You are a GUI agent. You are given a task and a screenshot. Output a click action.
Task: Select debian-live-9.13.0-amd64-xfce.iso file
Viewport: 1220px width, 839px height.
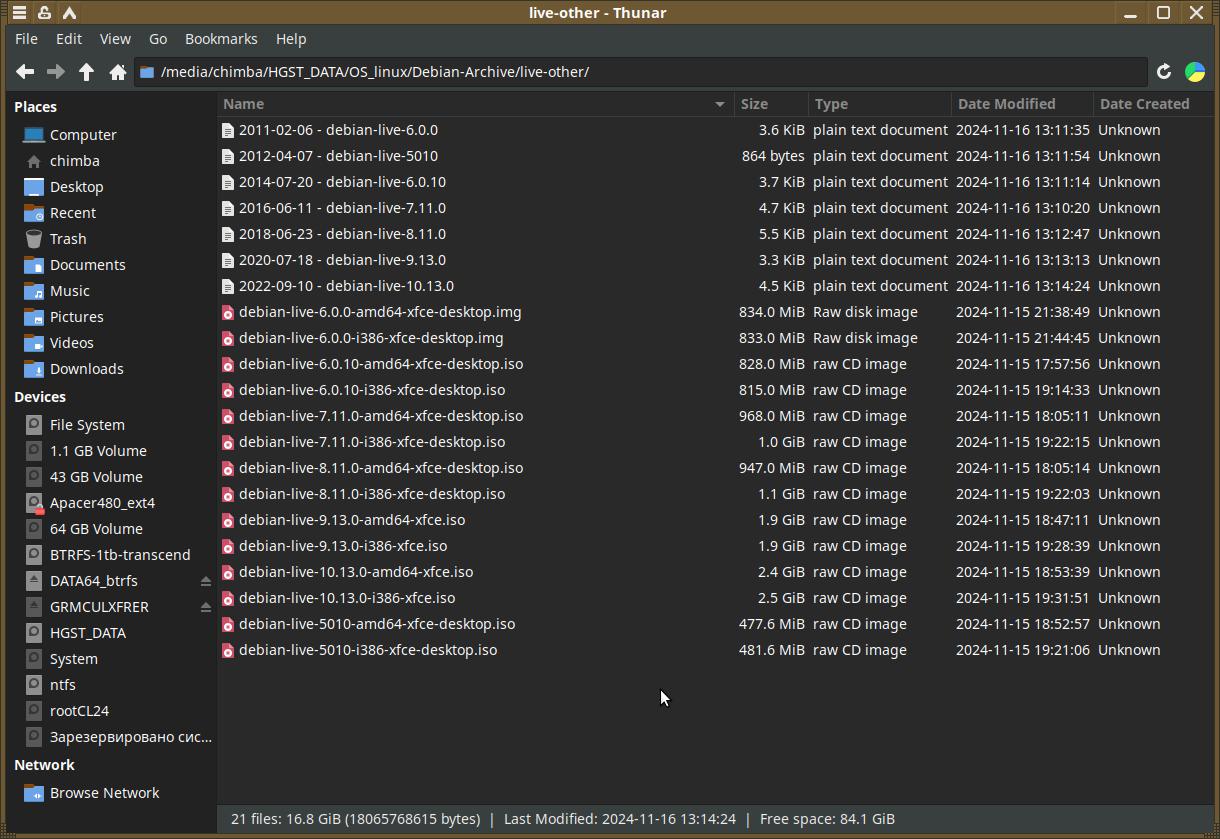[x=352, y=520]
